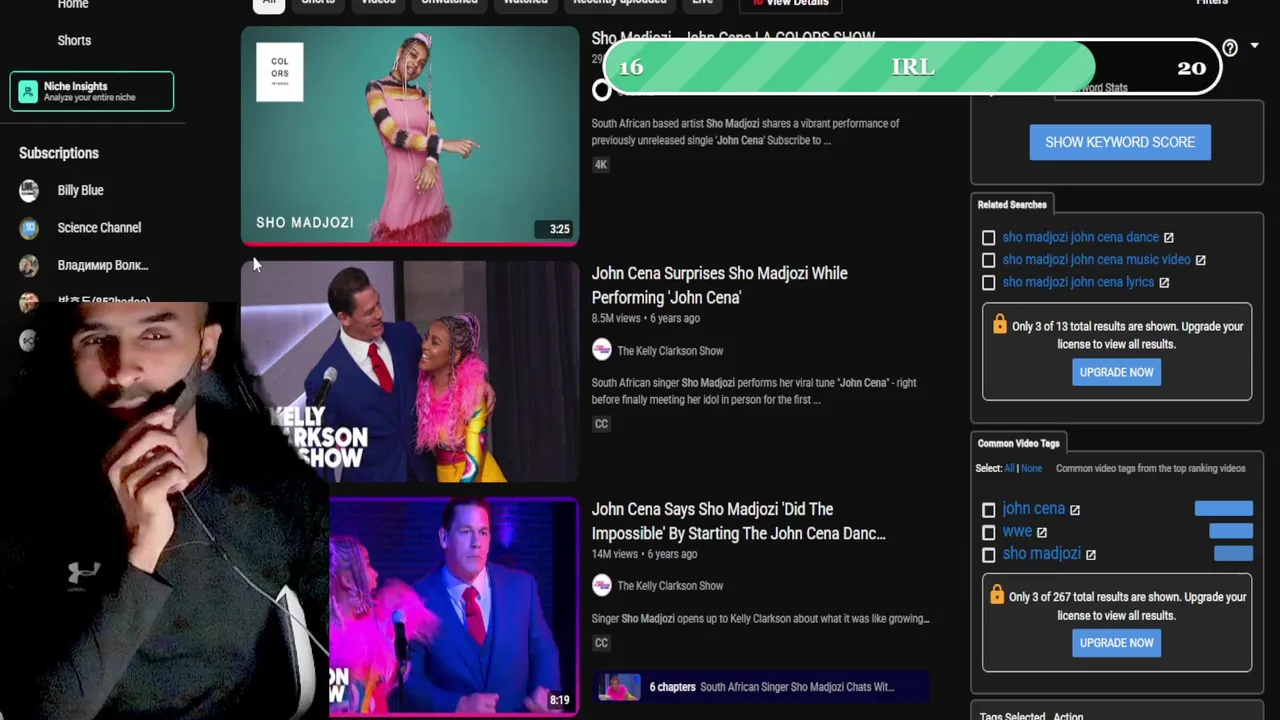Play the 8:19 Kelly Clarkson thumbnail
This screenshot has height=720, width=1280.
(x=454, y=607)
